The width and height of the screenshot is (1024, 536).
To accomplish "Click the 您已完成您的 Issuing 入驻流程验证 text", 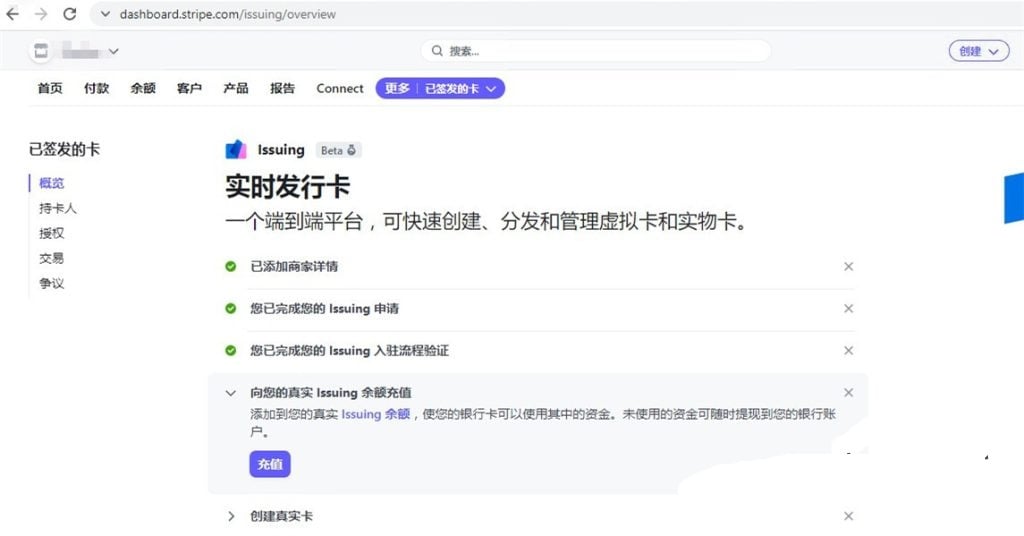I will [349, 351].
